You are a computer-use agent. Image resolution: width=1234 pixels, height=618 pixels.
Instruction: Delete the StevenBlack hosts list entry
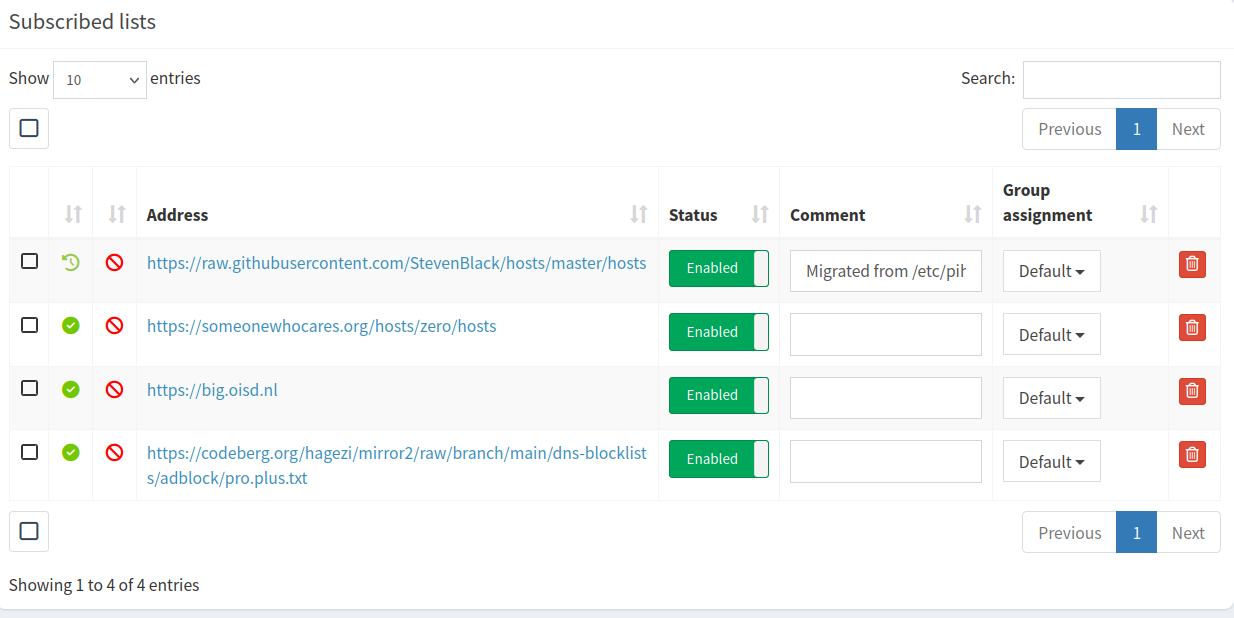coord(1192,264)
